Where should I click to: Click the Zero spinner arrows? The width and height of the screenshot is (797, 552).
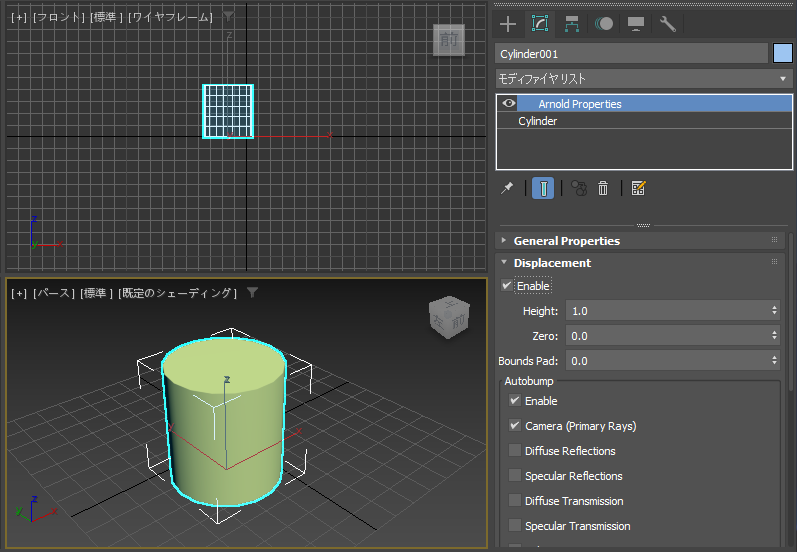[x=774, y=335]
